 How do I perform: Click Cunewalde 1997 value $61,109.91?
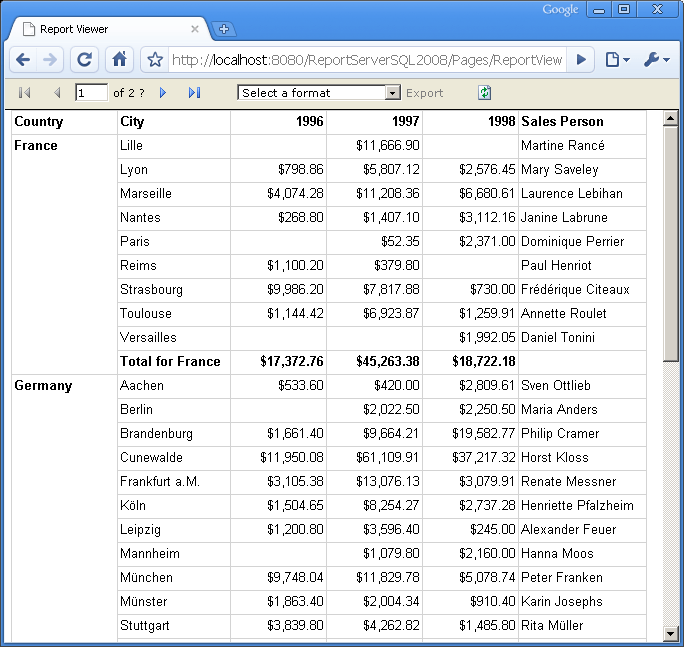coord(387,457)
